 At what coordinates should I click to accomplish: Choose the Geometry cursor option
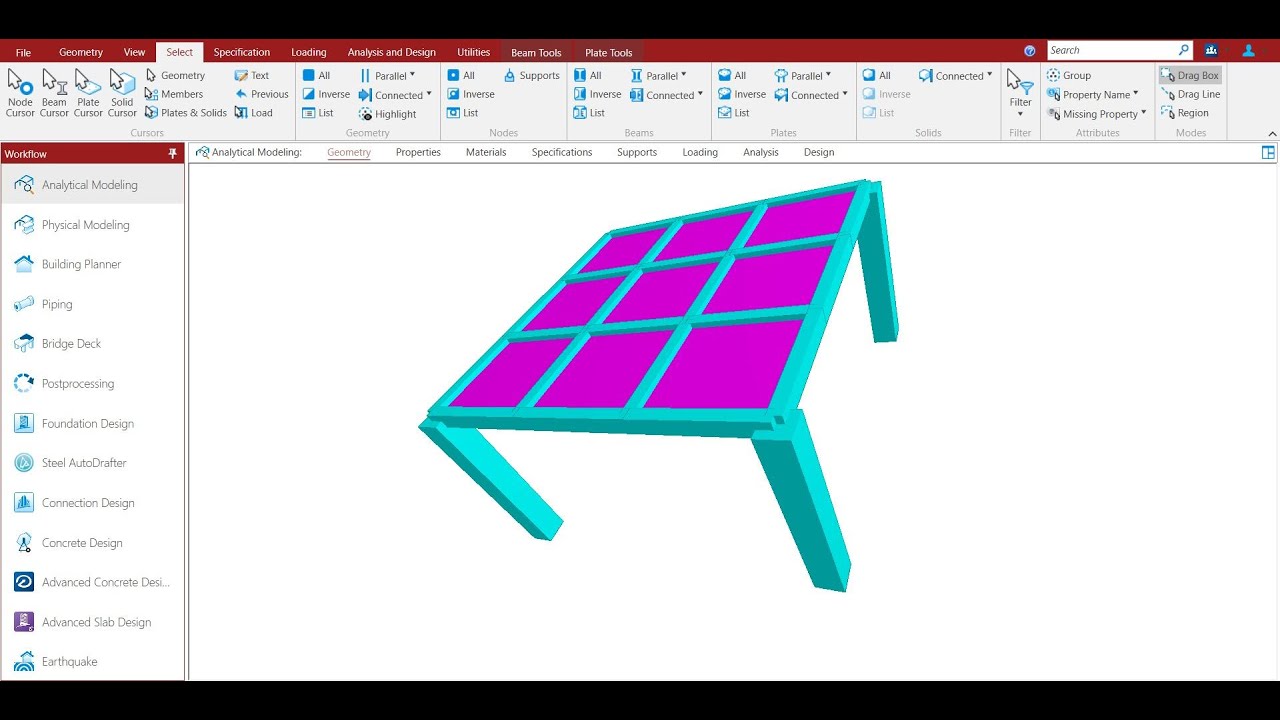coord(175,75)
